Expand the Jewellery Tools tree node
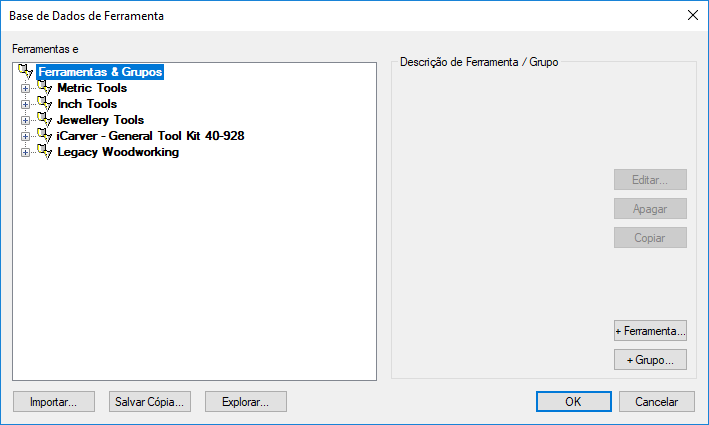The height and width of the screenshot is (425, 709). (x=26, y=121)
